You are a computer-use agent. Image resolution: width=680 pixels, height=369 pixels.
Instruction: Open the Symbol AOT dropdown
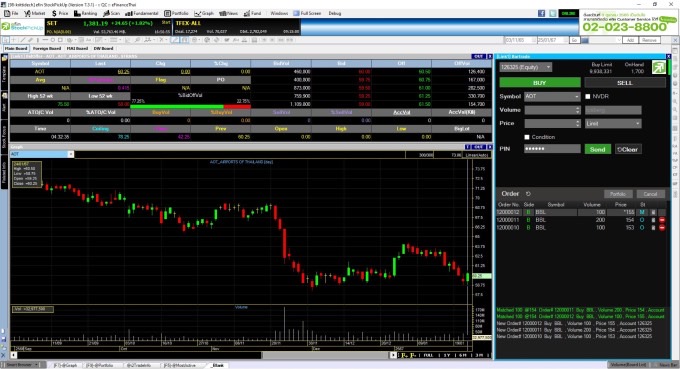(x=552, y=96)
